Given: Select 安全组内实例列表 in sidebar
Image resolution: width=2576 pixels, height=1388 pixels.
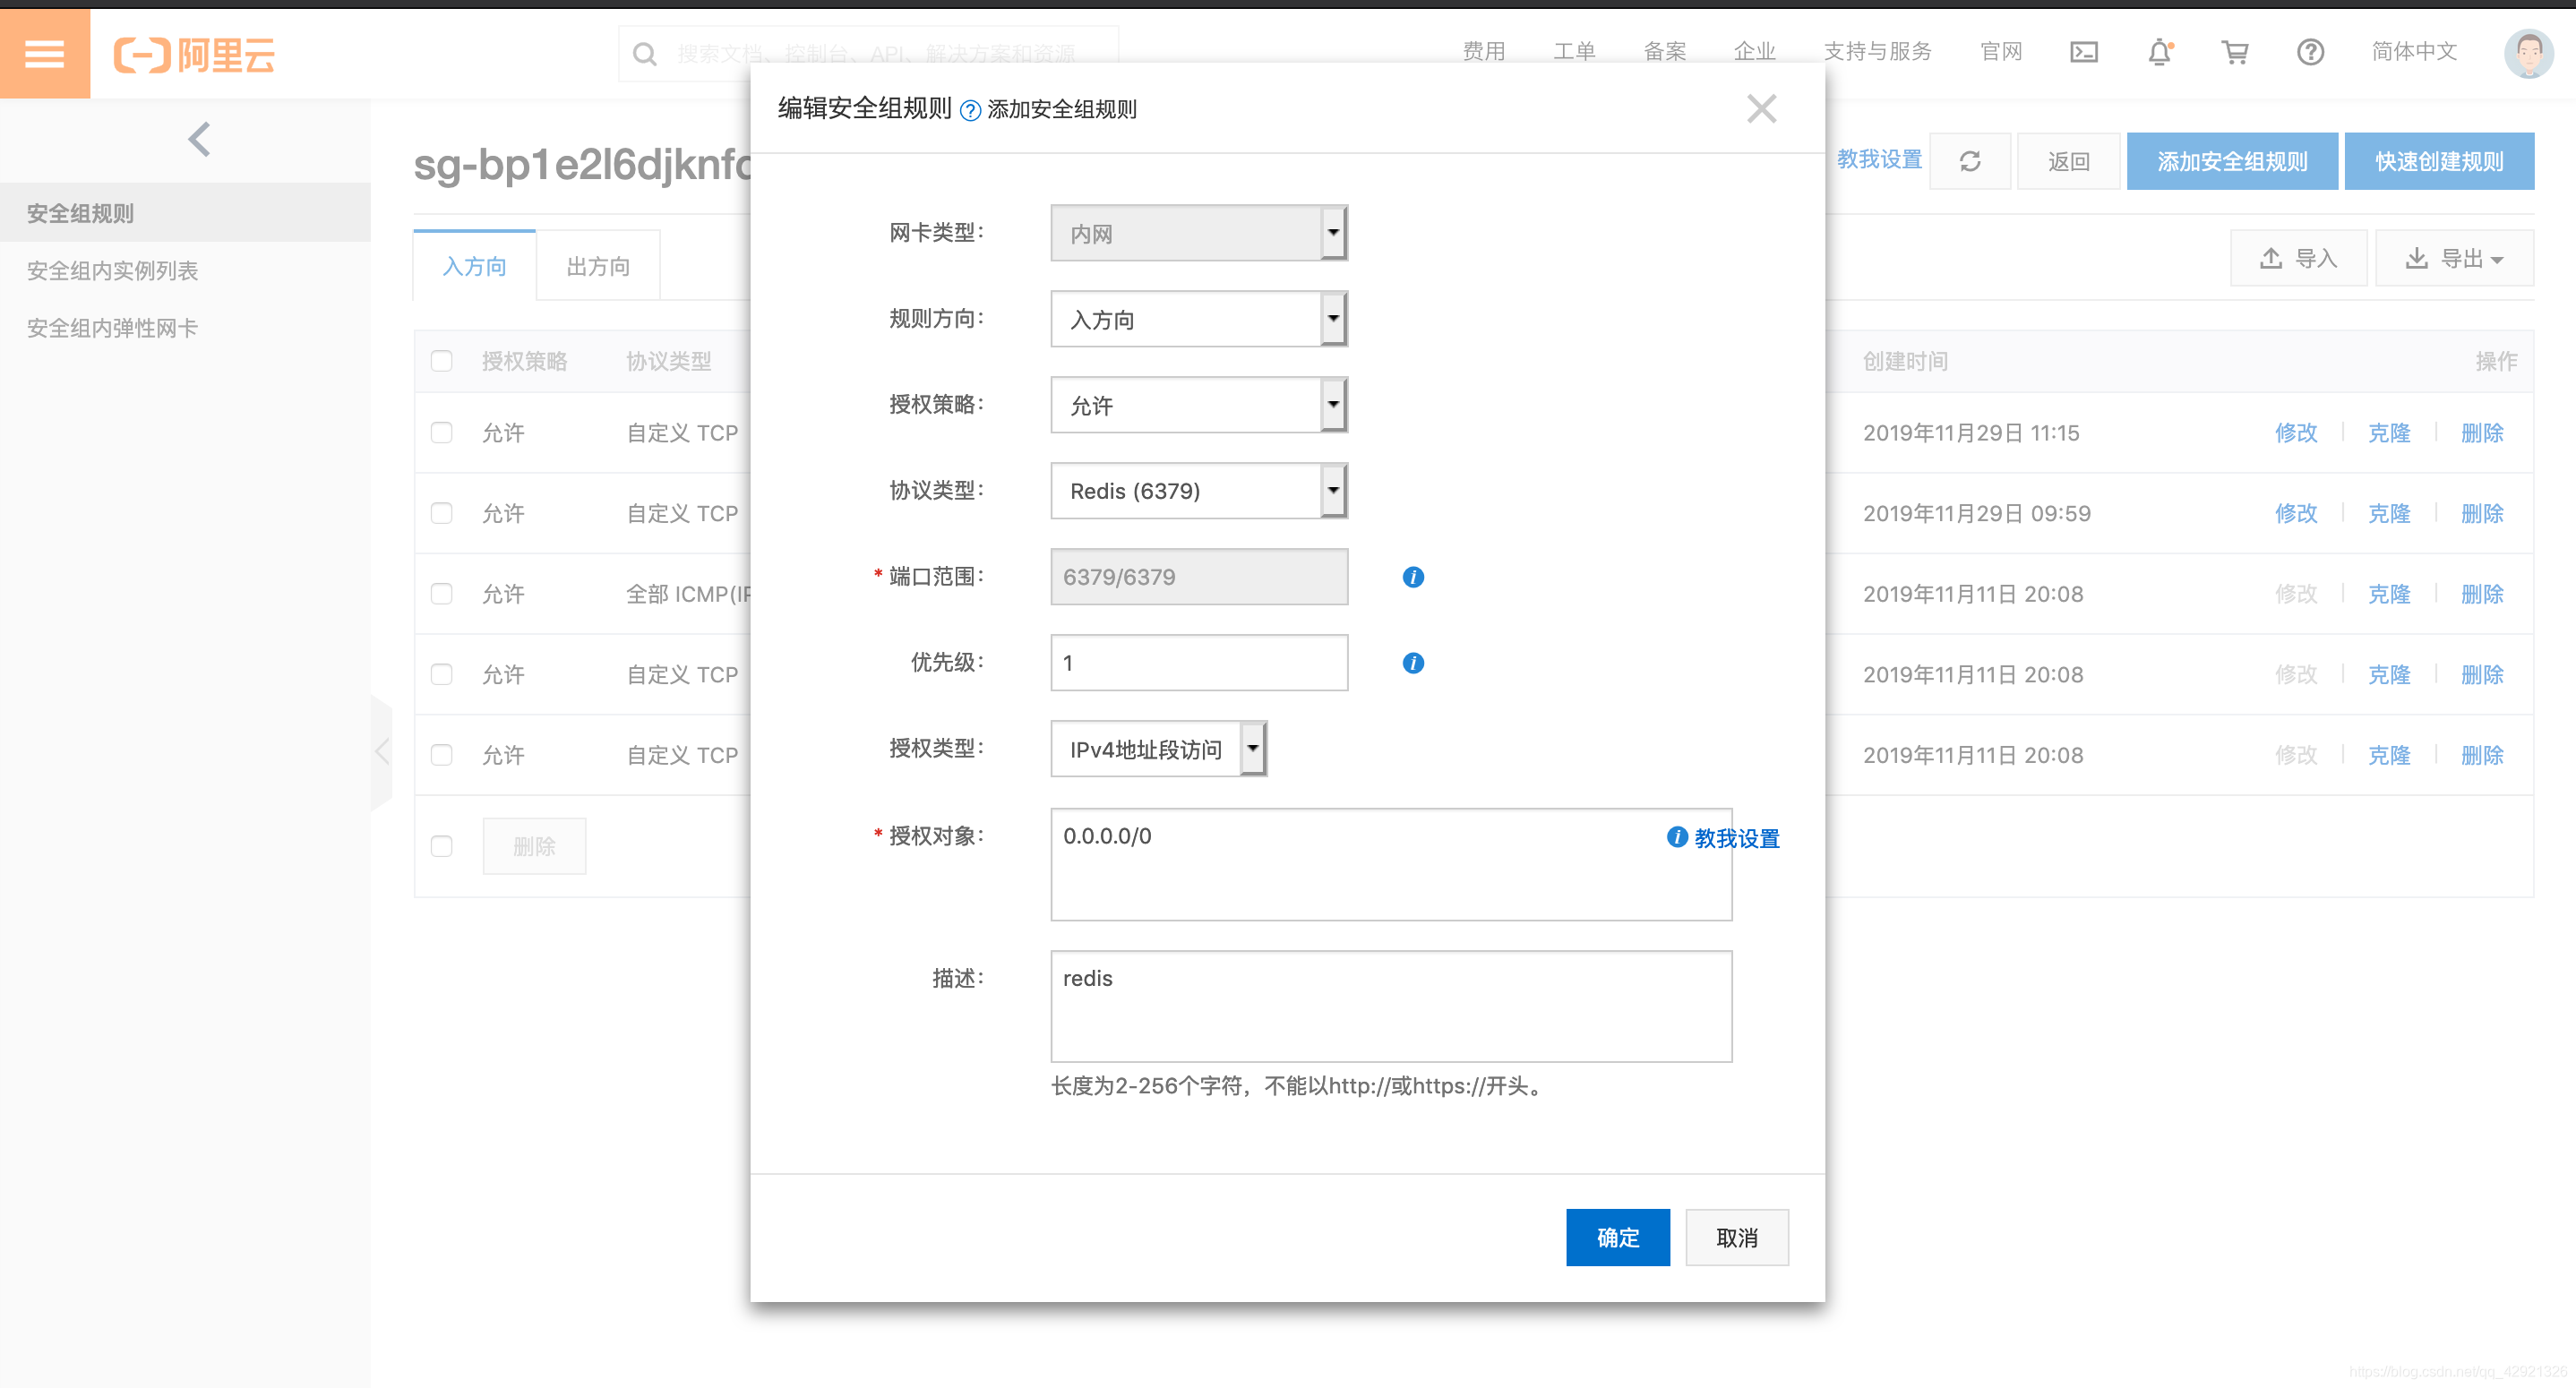Looking at the screenshot, I should coord(112,270).
